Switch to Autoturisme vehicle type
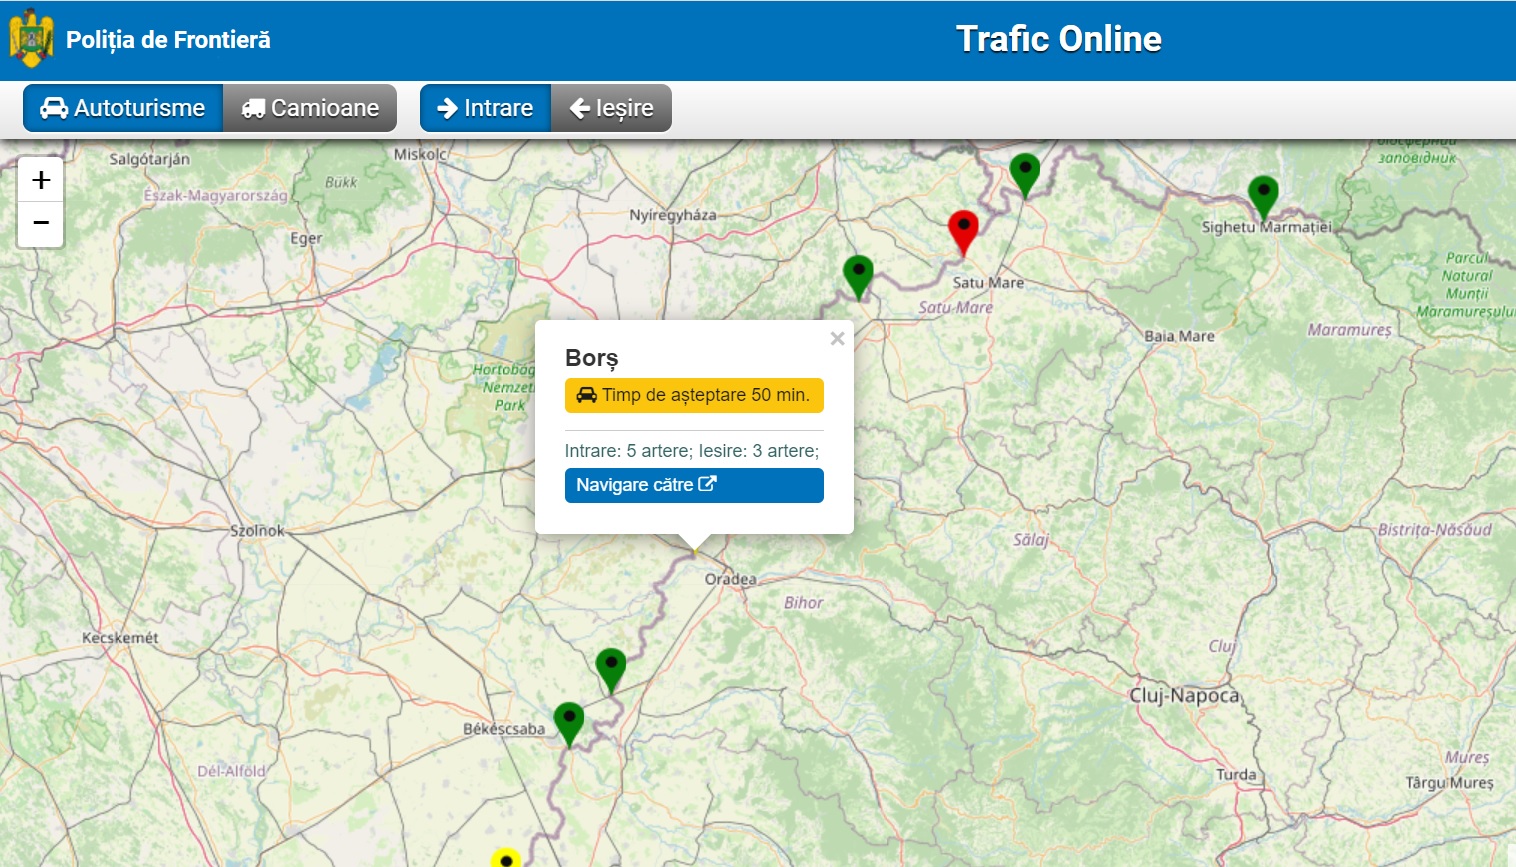The image size is (1516, 867). [122, 108]
